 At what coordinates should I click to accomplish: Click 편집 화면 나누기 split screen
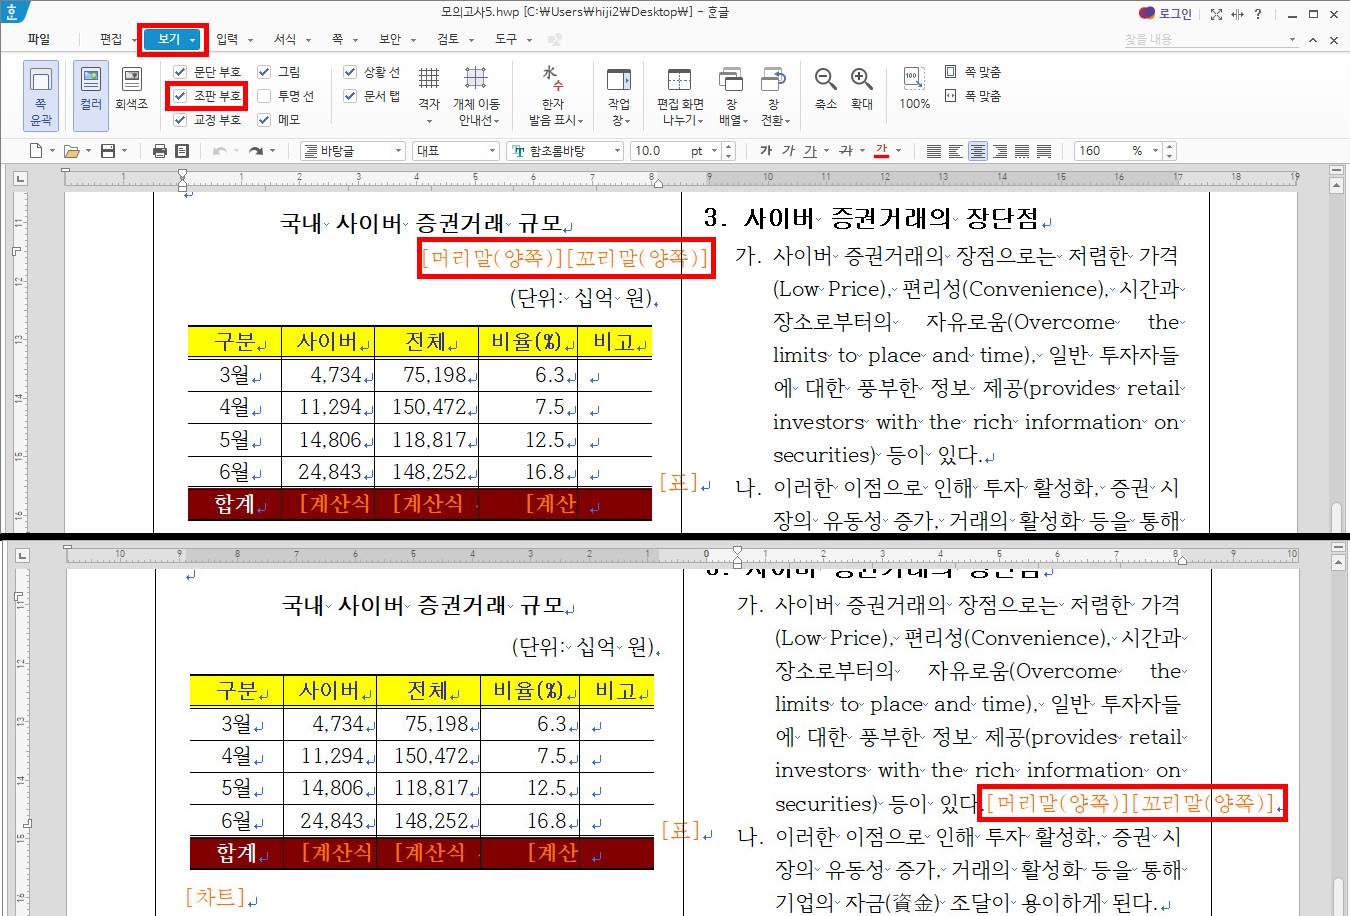(x=680, y=96)
